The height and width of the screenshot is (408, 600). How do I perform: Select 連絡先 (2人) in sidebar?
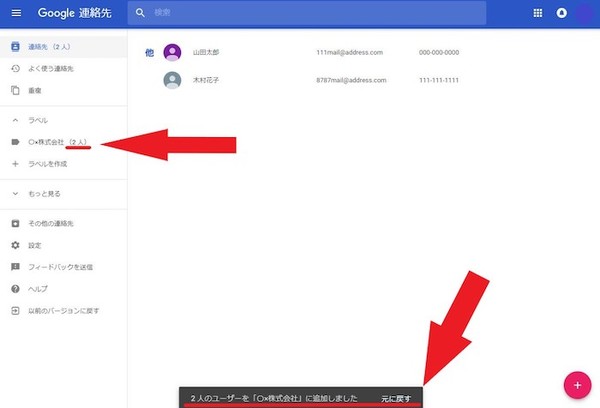[50, 47]
